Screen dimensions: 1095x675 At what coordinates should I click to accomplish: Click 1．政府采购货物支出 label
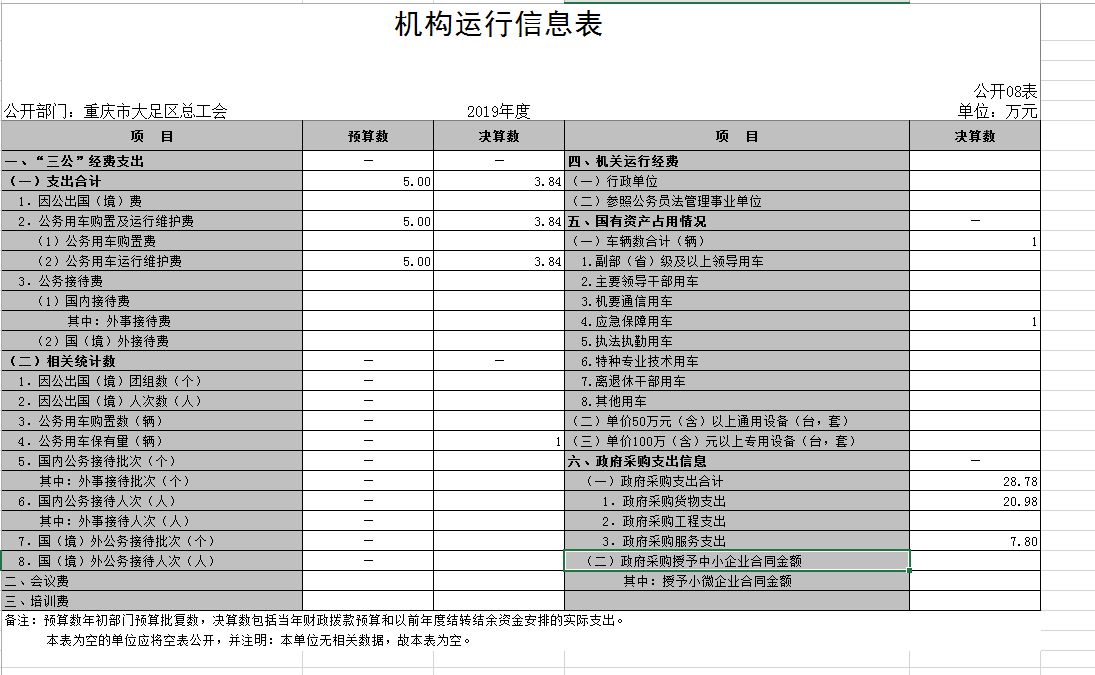[x=663, y=501]
